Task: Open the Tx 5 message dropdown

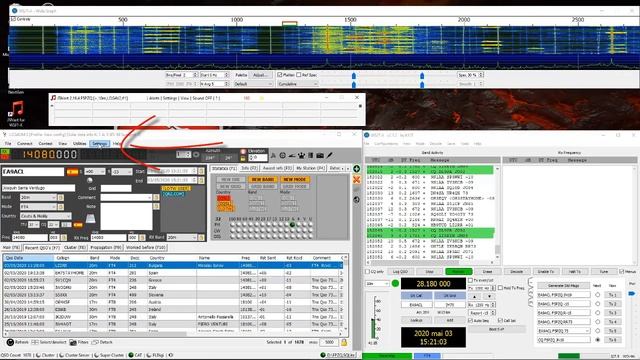Action: 563,331
